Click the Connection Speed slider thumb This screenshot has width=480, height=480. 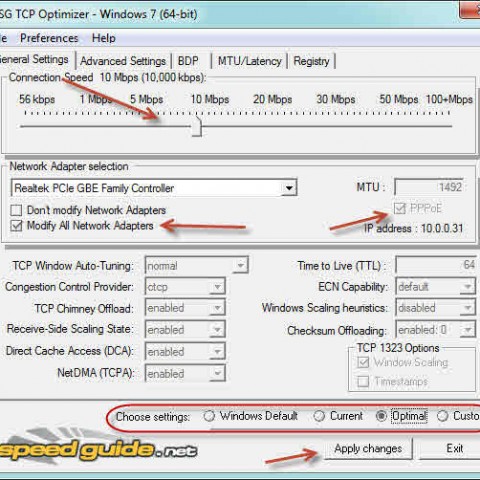click(x=197, y=127)
